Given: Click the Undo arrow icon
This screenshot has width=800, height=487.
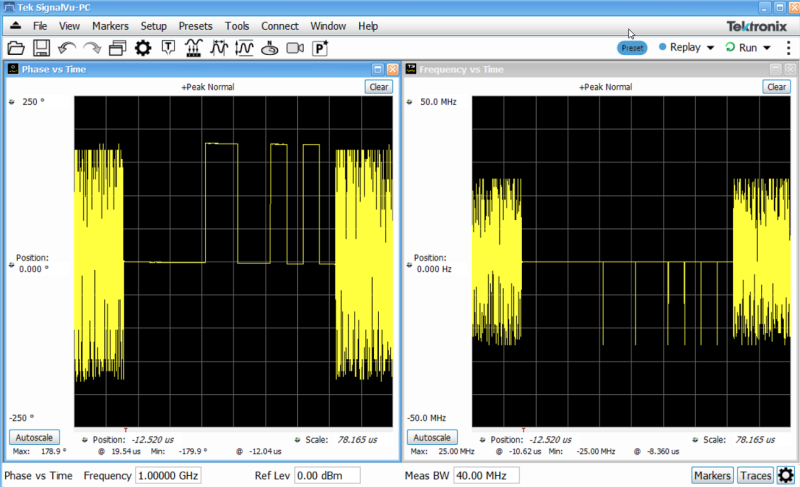Looking at the screenshot, I should coord(67,47).
